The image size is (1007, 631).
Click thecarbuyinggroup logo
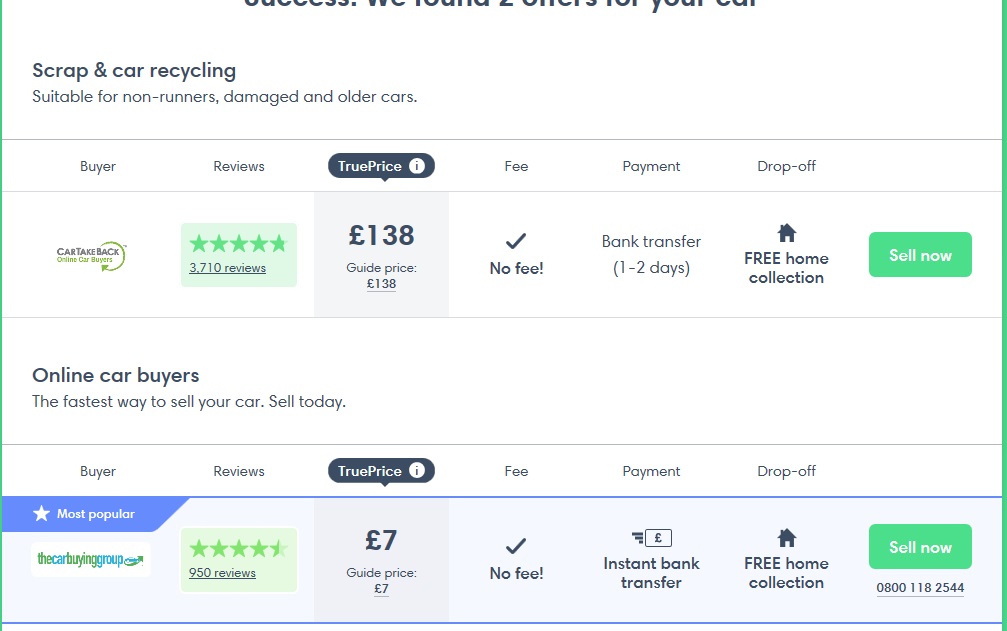(x=91, y=560)
